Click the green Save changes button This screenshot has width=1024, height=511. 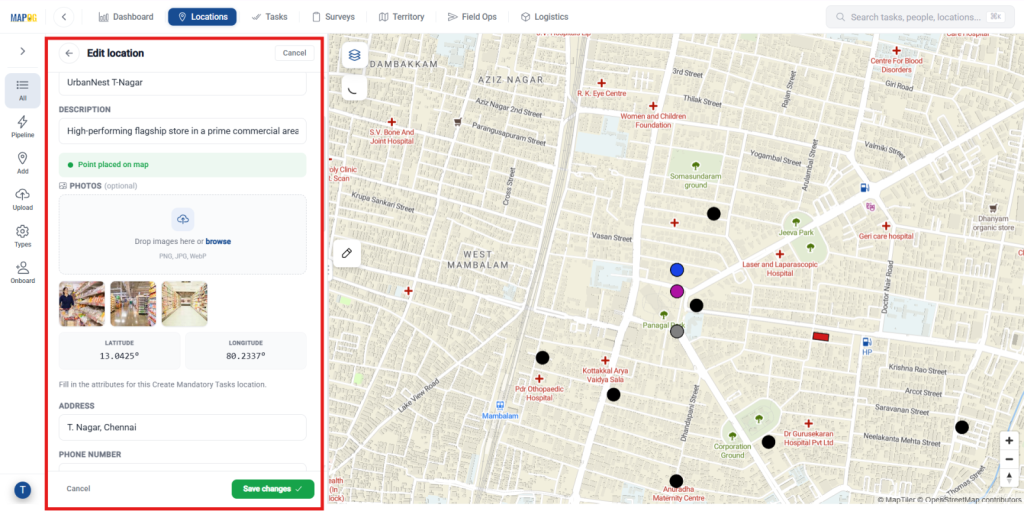coord(273,489)
